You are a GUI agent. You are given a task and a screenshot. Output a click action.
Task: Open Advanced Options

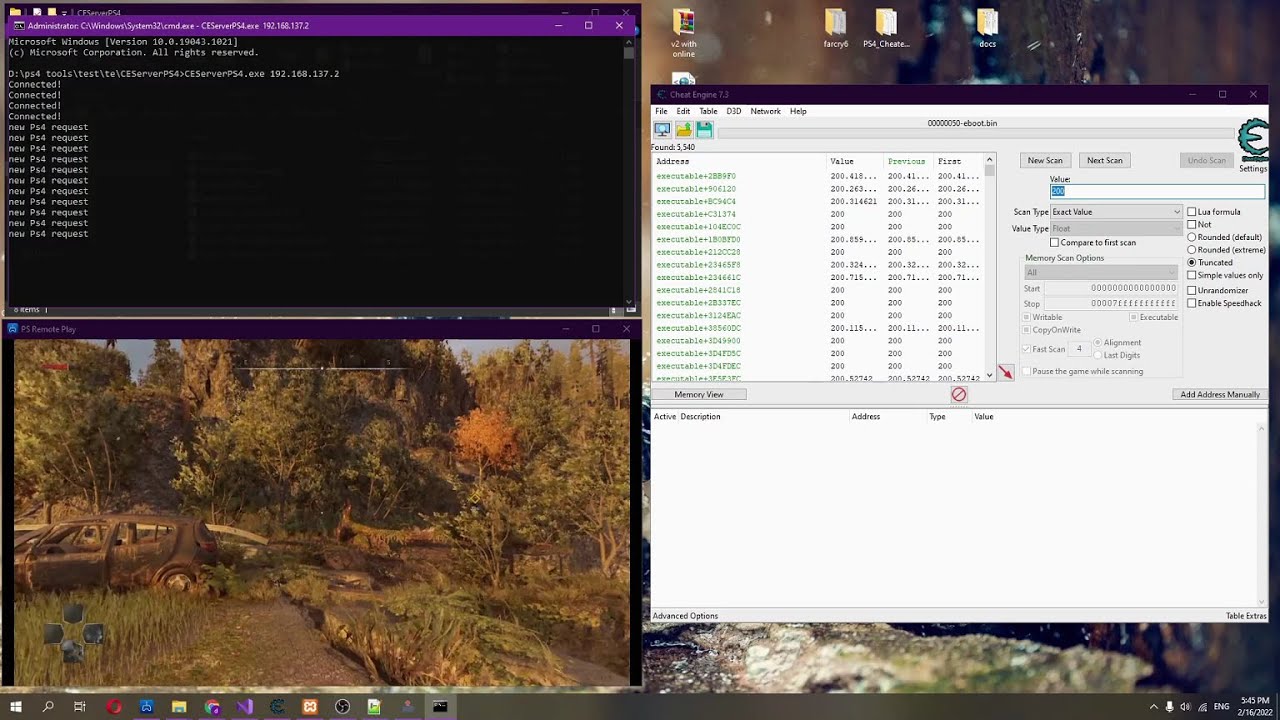click(x=685, y=616)
